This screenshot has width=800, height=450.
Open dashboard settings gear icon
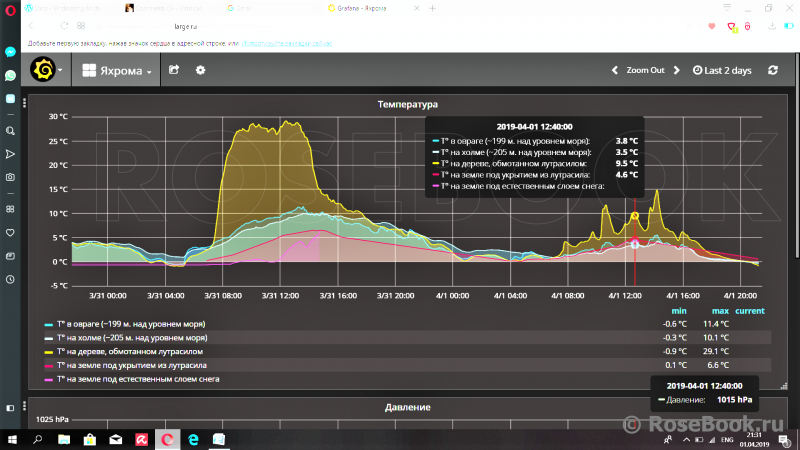tap(200, 70)
